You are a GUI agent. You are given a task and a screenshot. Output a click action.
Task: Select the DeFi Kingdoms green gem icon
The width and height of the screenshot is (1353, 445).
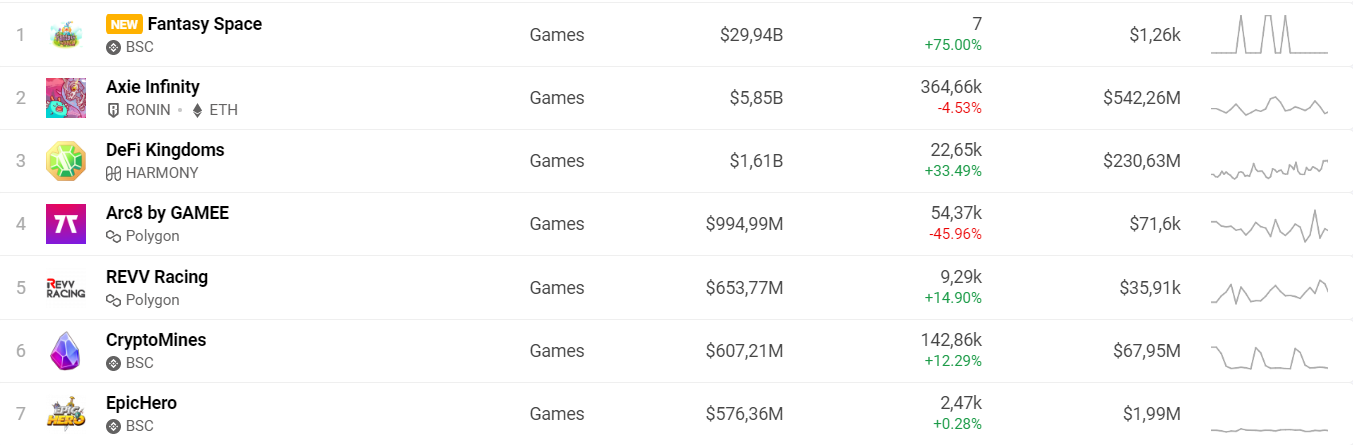click(x=66, y=161)
